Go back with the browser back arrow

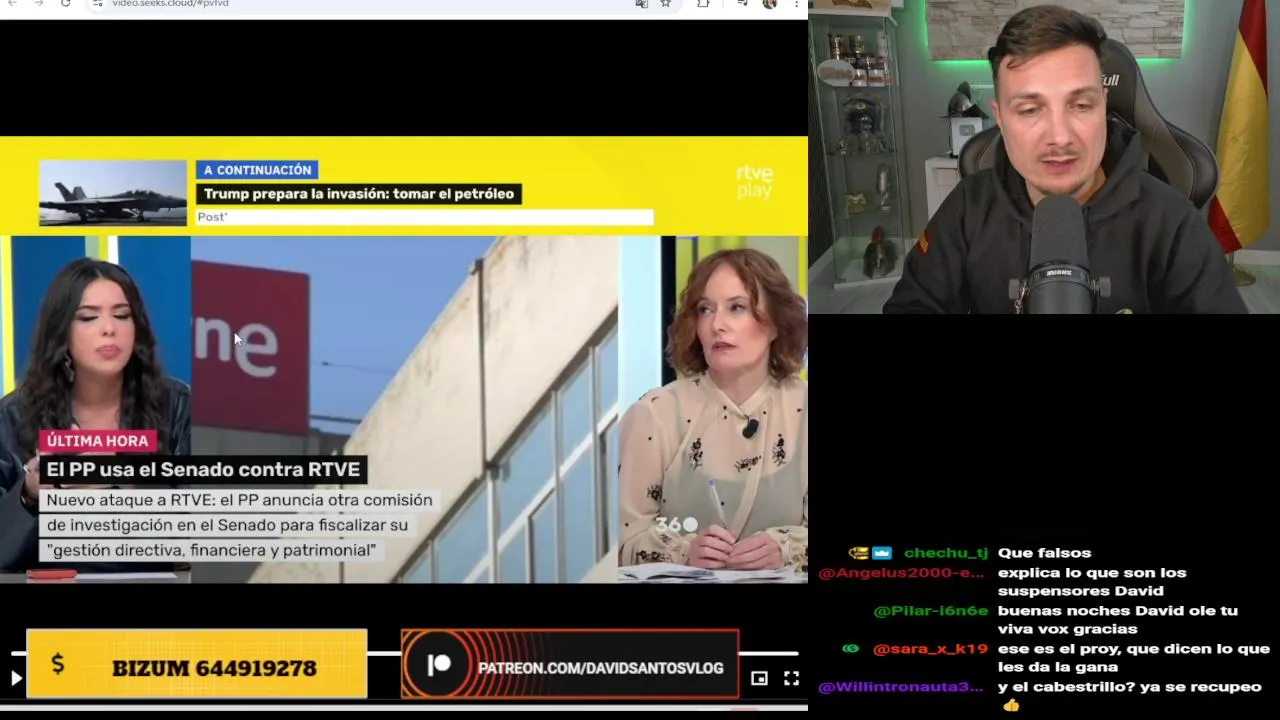13,4
